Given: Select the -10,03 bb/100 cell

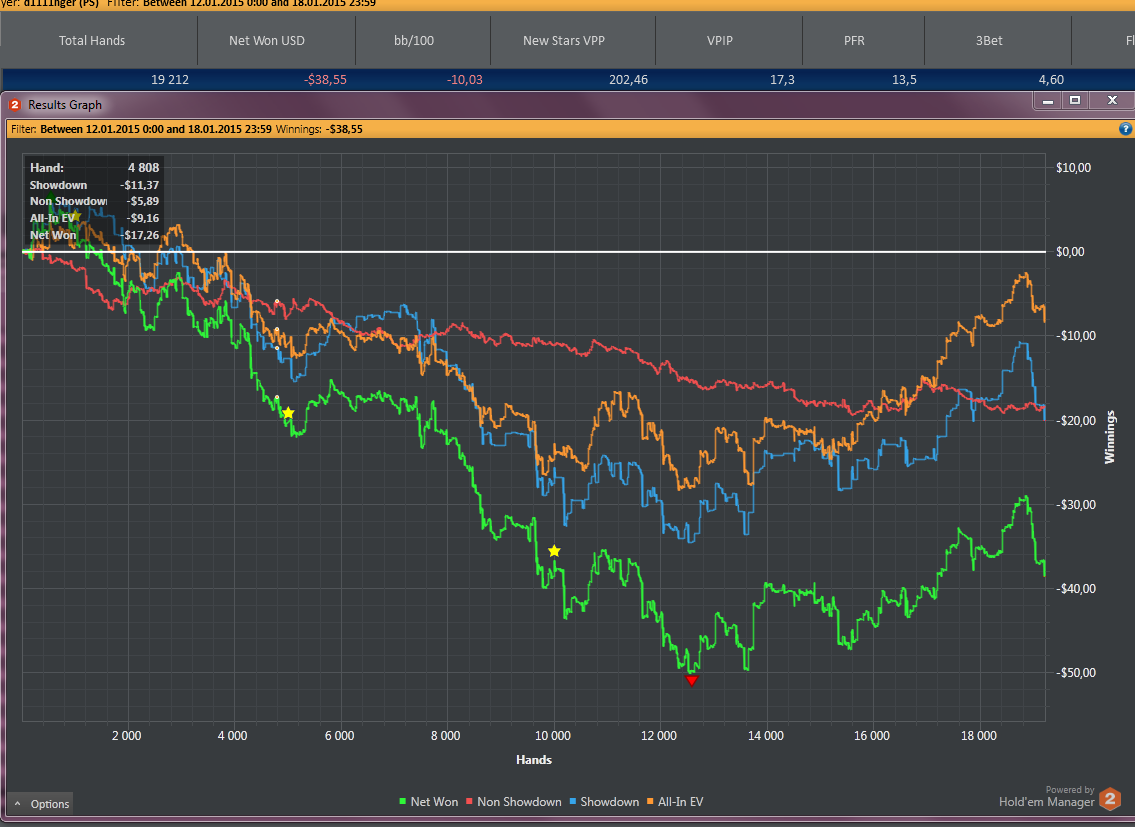Looking at the screenshot, I should [465, 80].
